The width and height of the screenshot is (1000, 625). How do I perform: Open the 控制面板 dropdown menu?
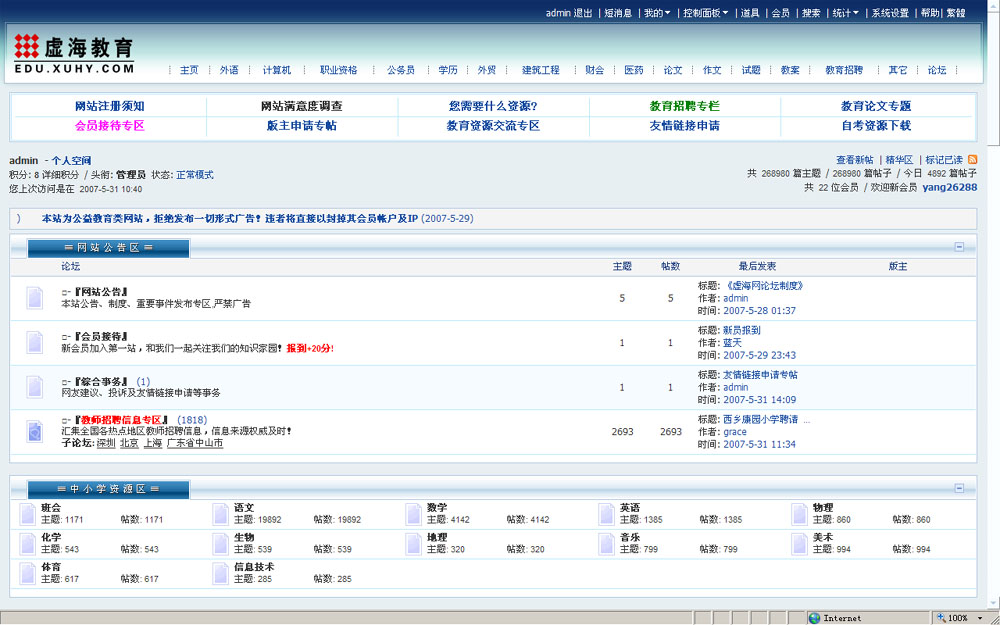point(705,13)
